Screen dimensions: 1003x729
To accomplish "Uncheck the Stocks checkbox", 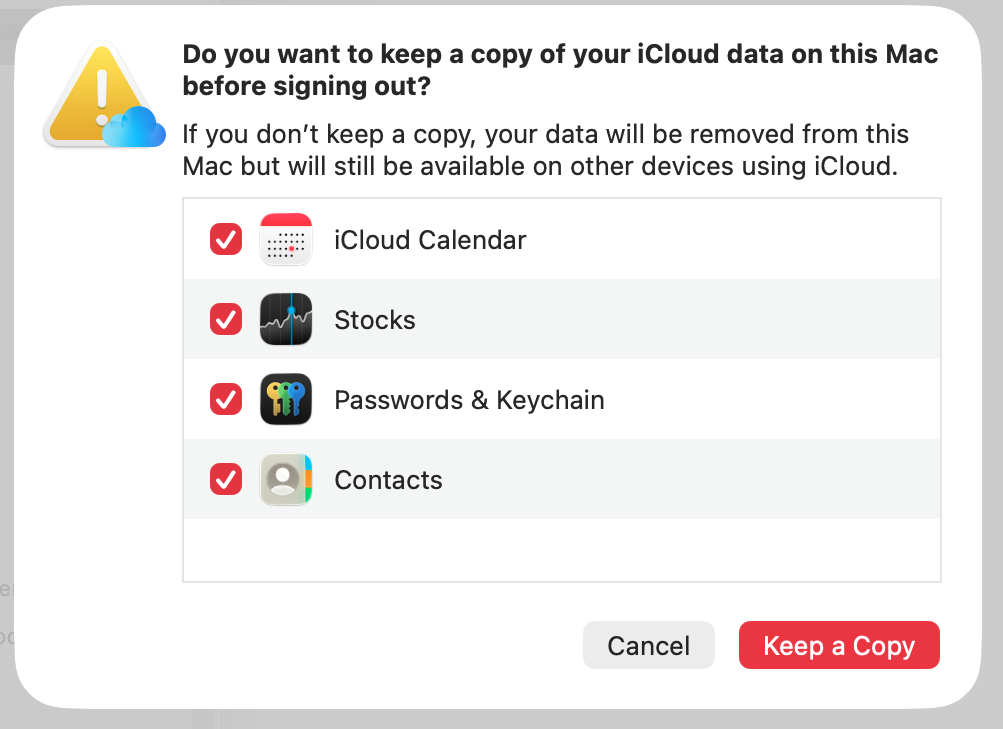I will point(225,319).
